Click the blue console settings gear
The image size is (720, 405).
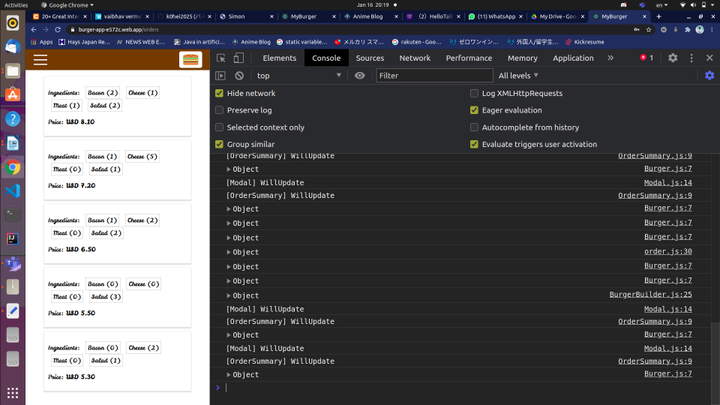click(x=709, y=76)
